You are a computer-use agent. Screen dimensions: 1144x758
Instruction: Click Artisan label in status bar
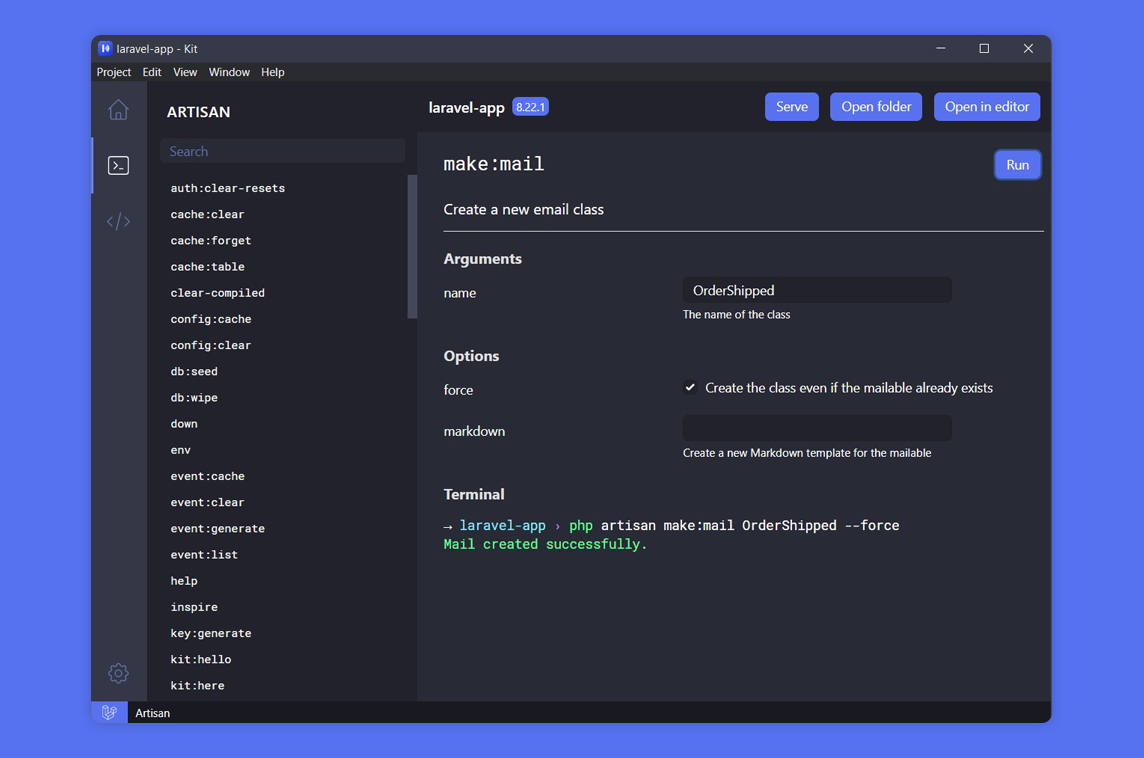[152, 713]
